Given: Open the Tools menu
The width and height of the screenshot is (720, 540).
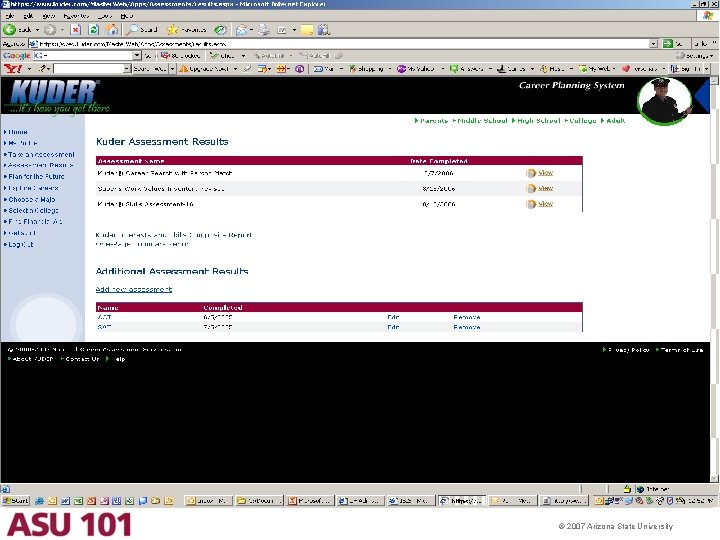Looking at the screenshot, I should coord(105,16).
